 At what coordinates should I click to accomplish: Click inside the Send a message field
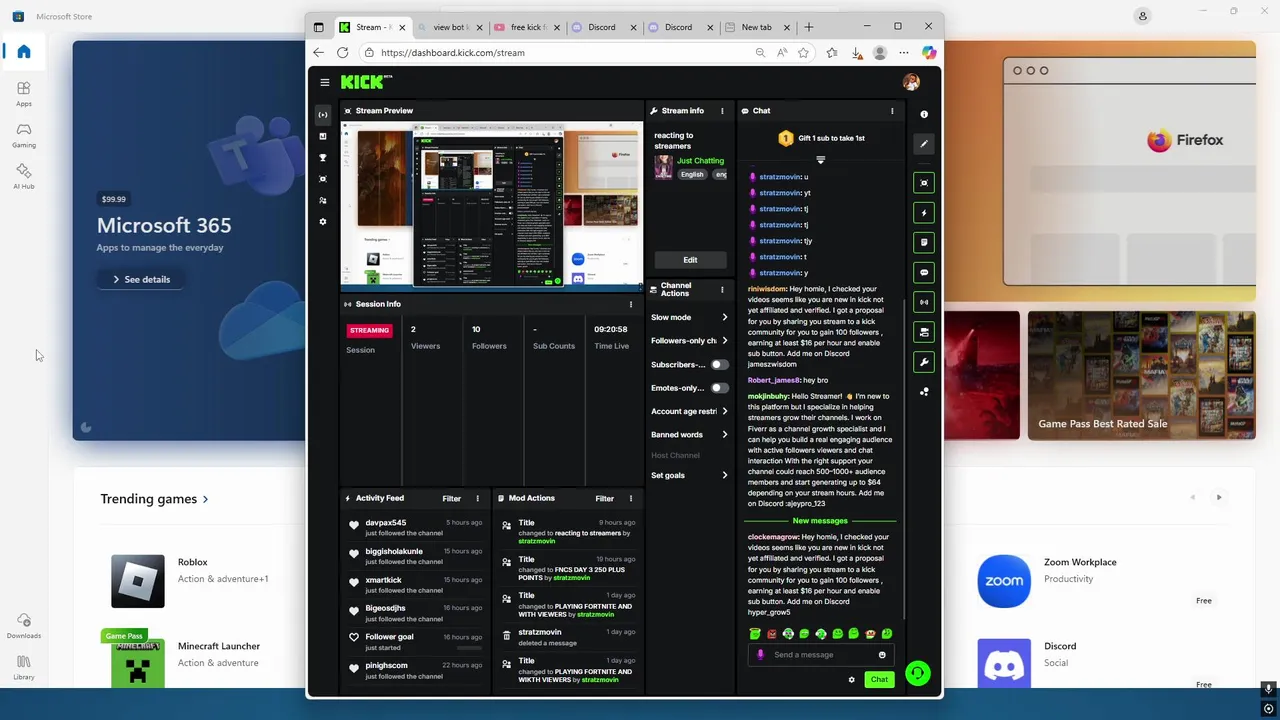coord(820,655)
